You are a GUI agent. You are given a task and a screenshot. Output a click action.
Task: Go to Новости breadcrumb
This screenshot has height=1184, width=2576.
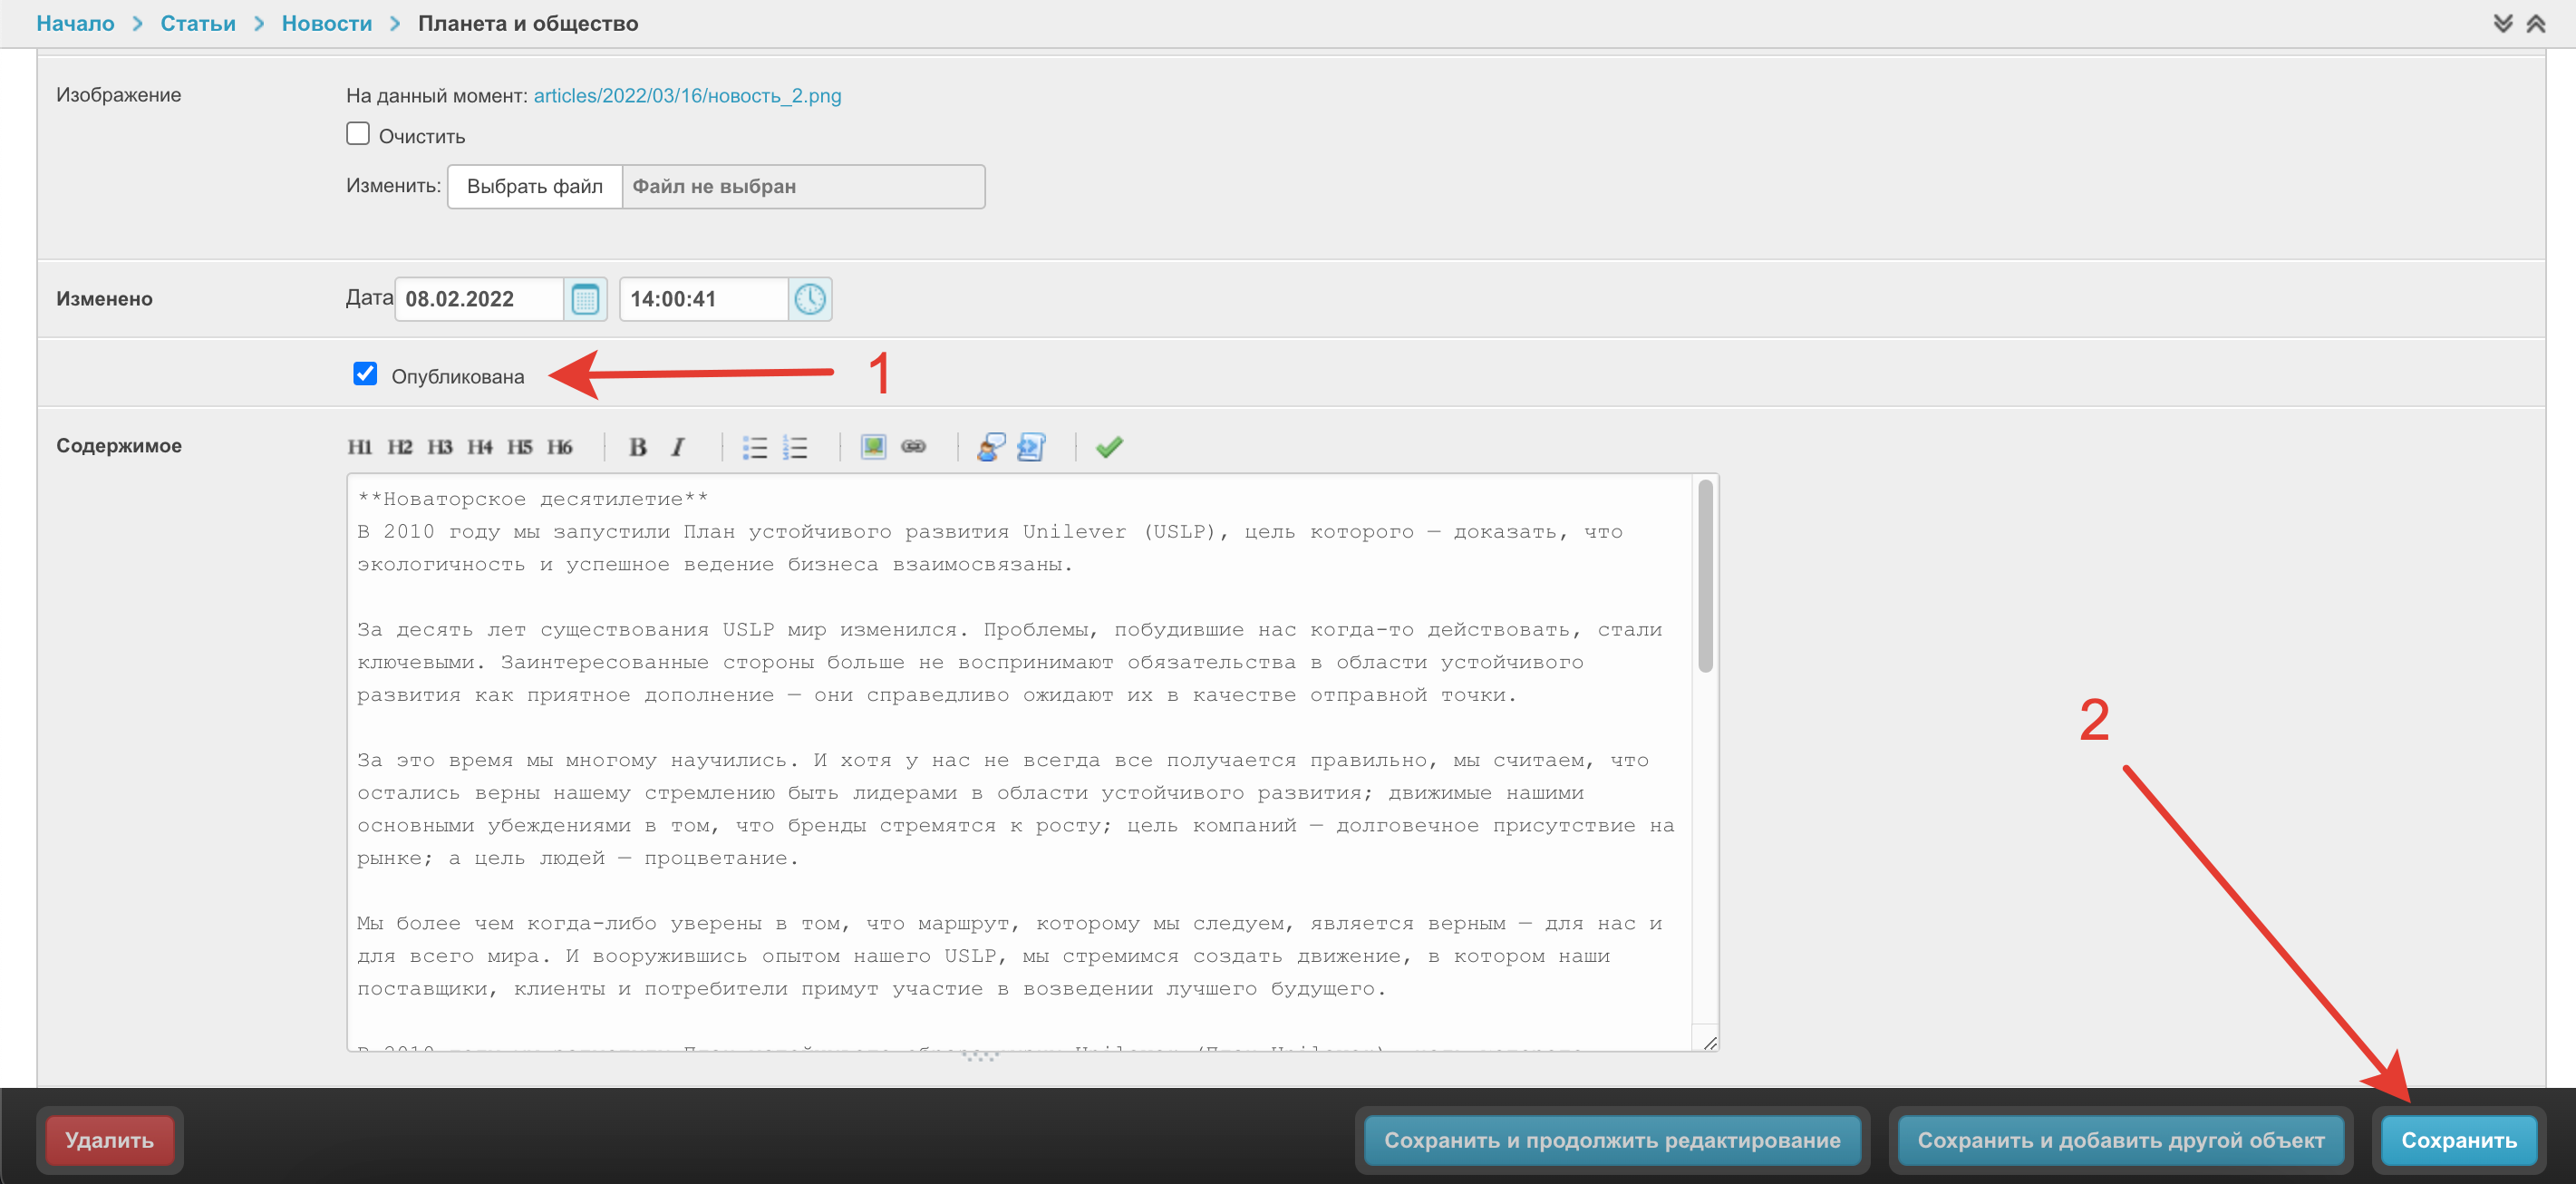326,23
